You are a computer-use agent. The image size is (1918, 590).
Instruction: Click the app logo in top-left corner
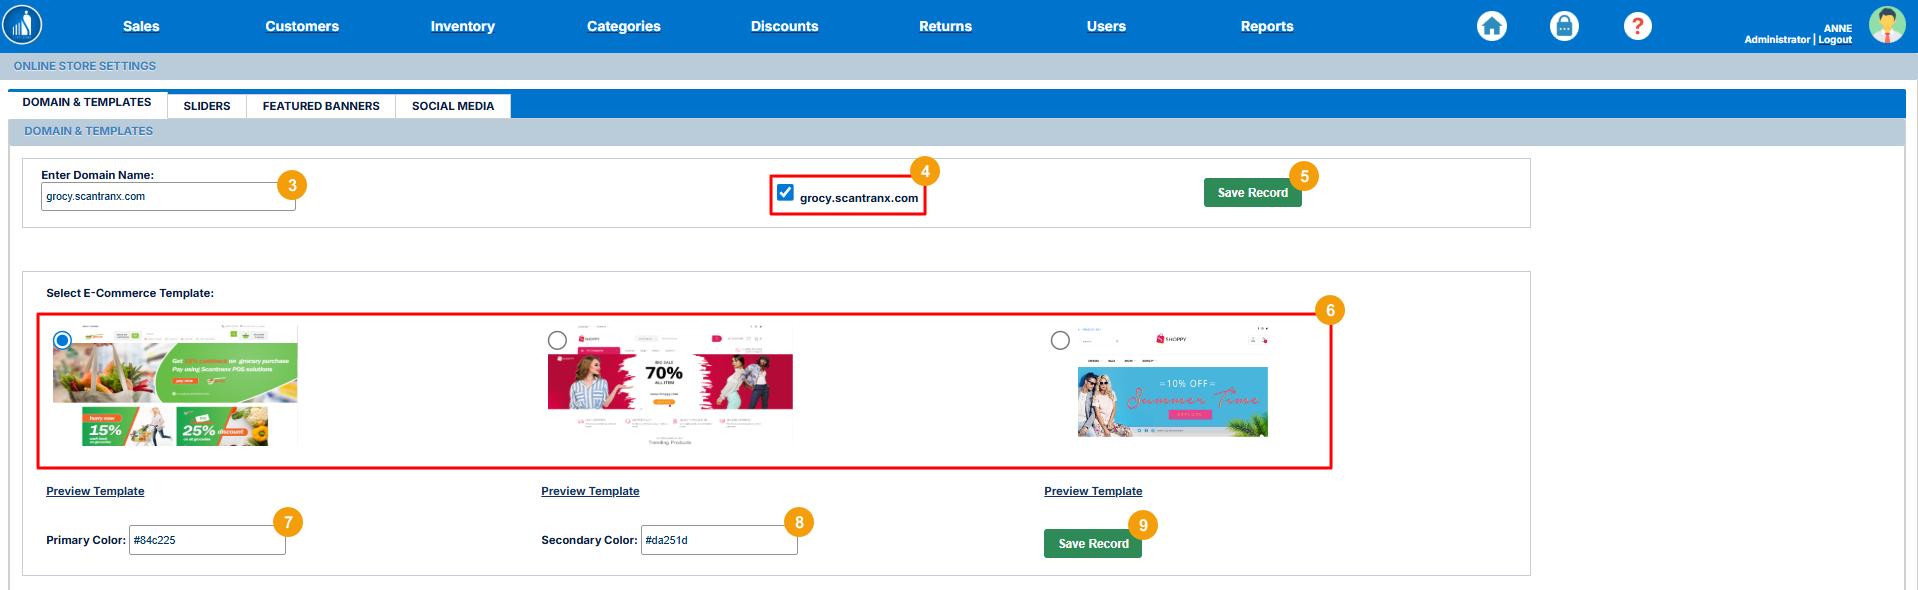pyautogui.click(x=22, y=25)
